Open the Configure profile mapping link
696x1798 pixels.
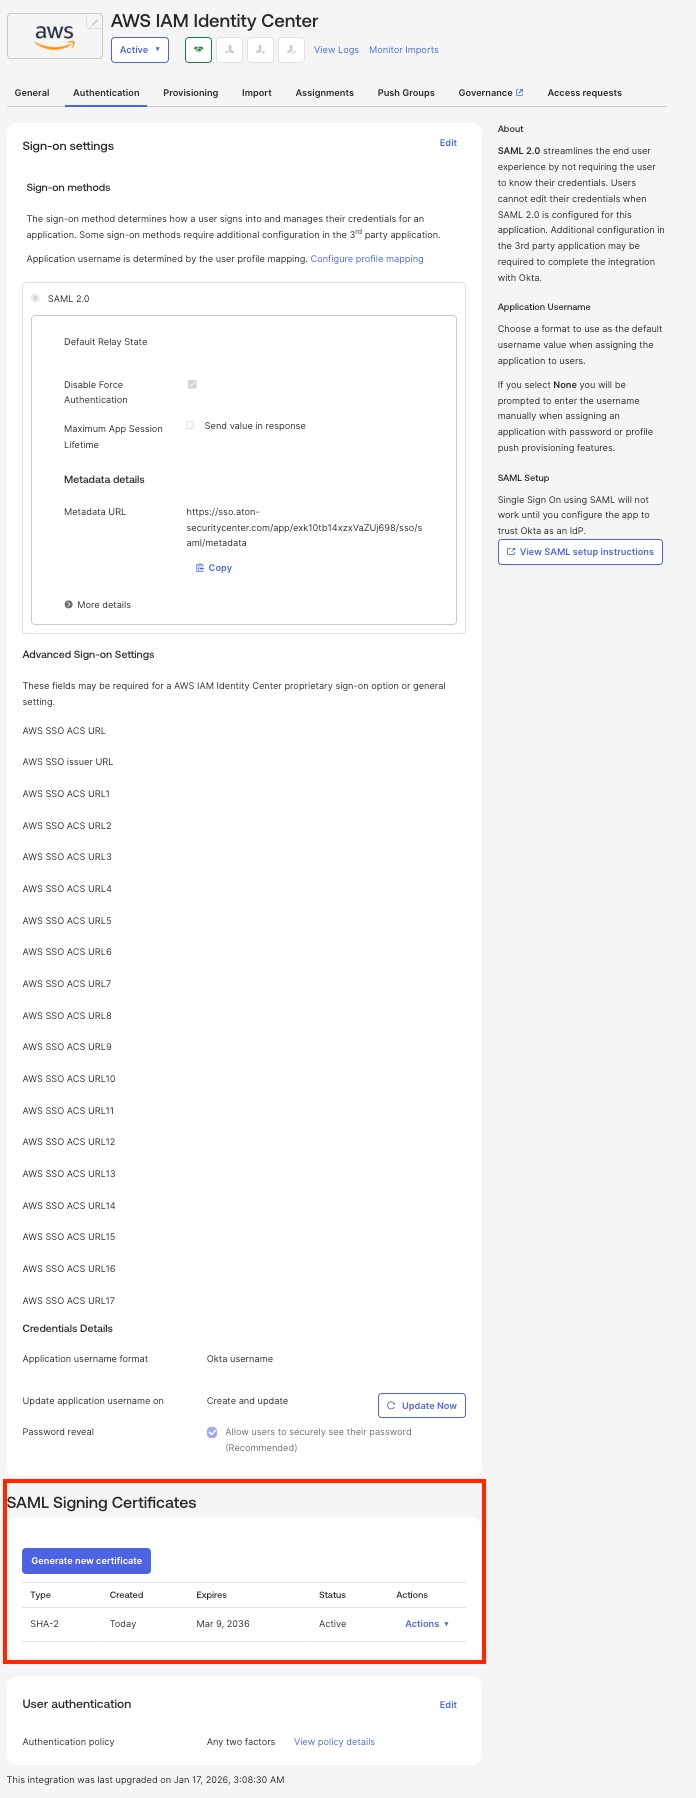point(366,259)
